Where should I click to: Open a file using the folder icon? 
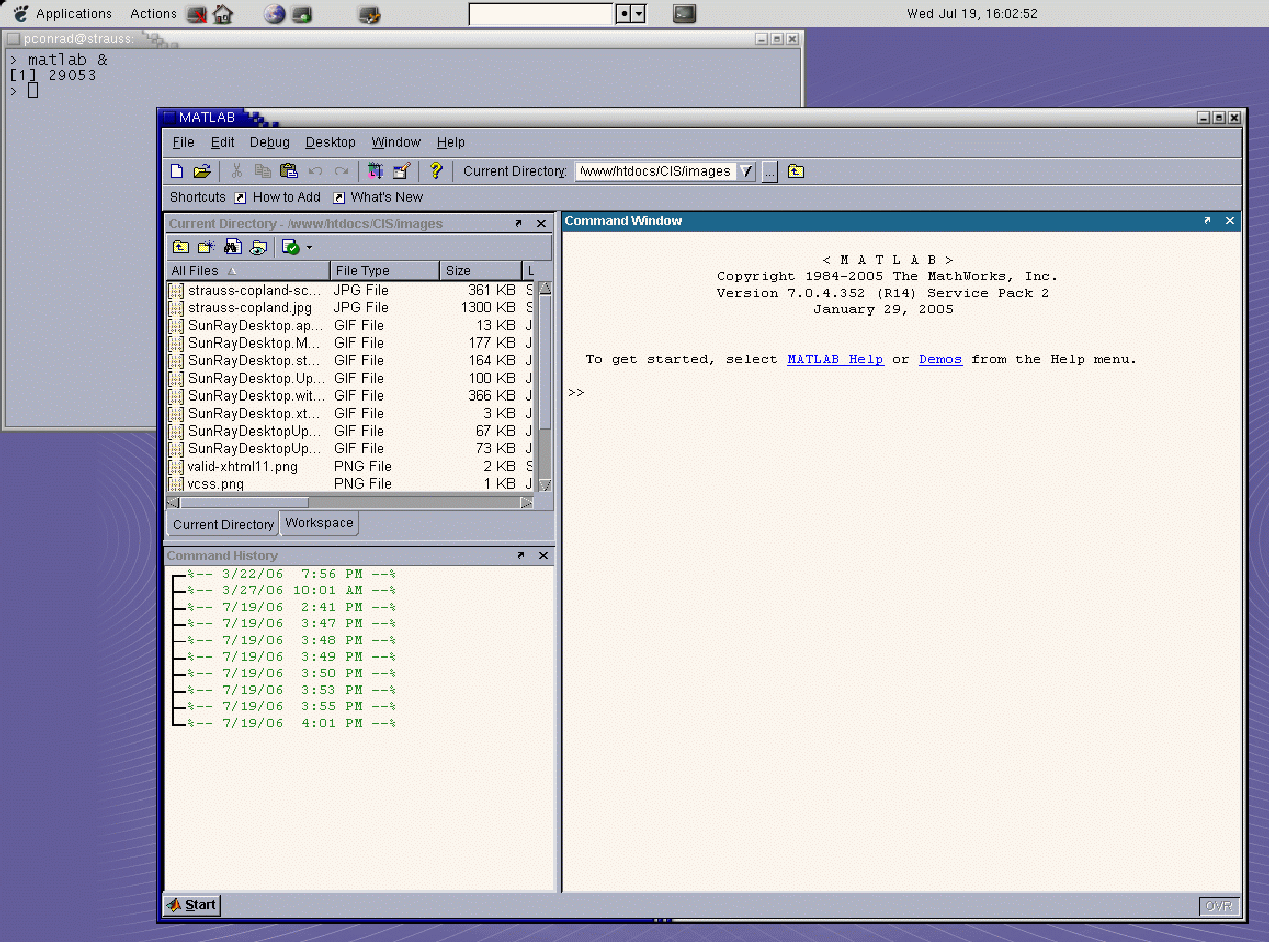click(x=202, y=171)
